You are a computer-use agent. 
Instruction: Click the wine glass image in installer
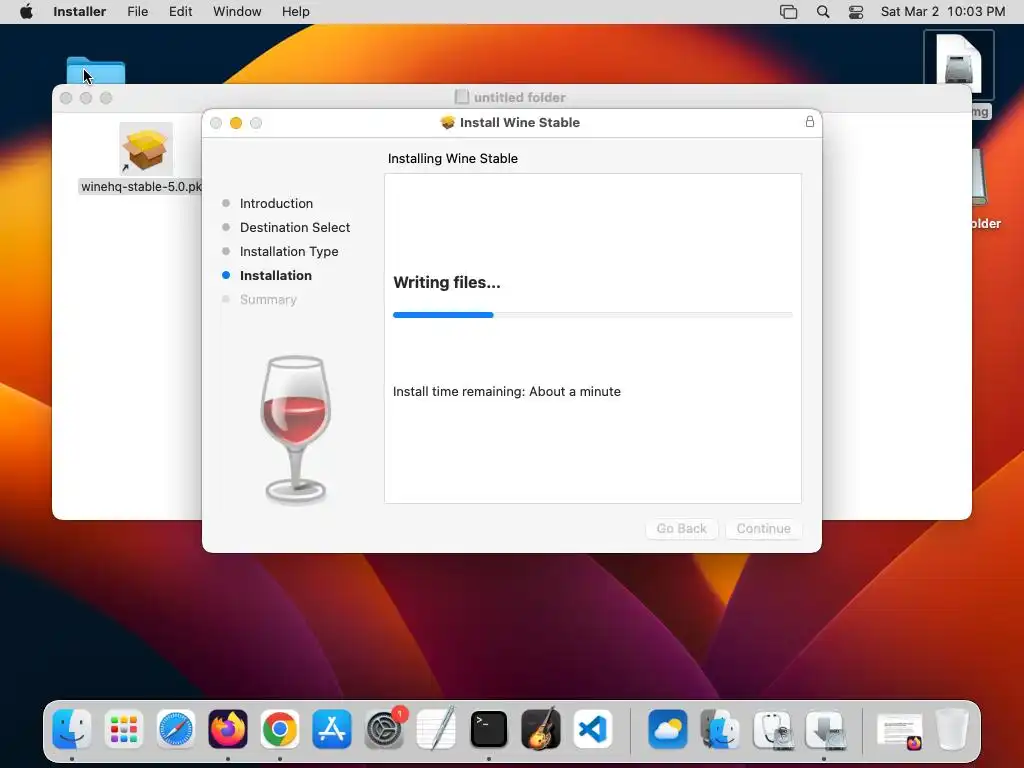coord(295,430)
